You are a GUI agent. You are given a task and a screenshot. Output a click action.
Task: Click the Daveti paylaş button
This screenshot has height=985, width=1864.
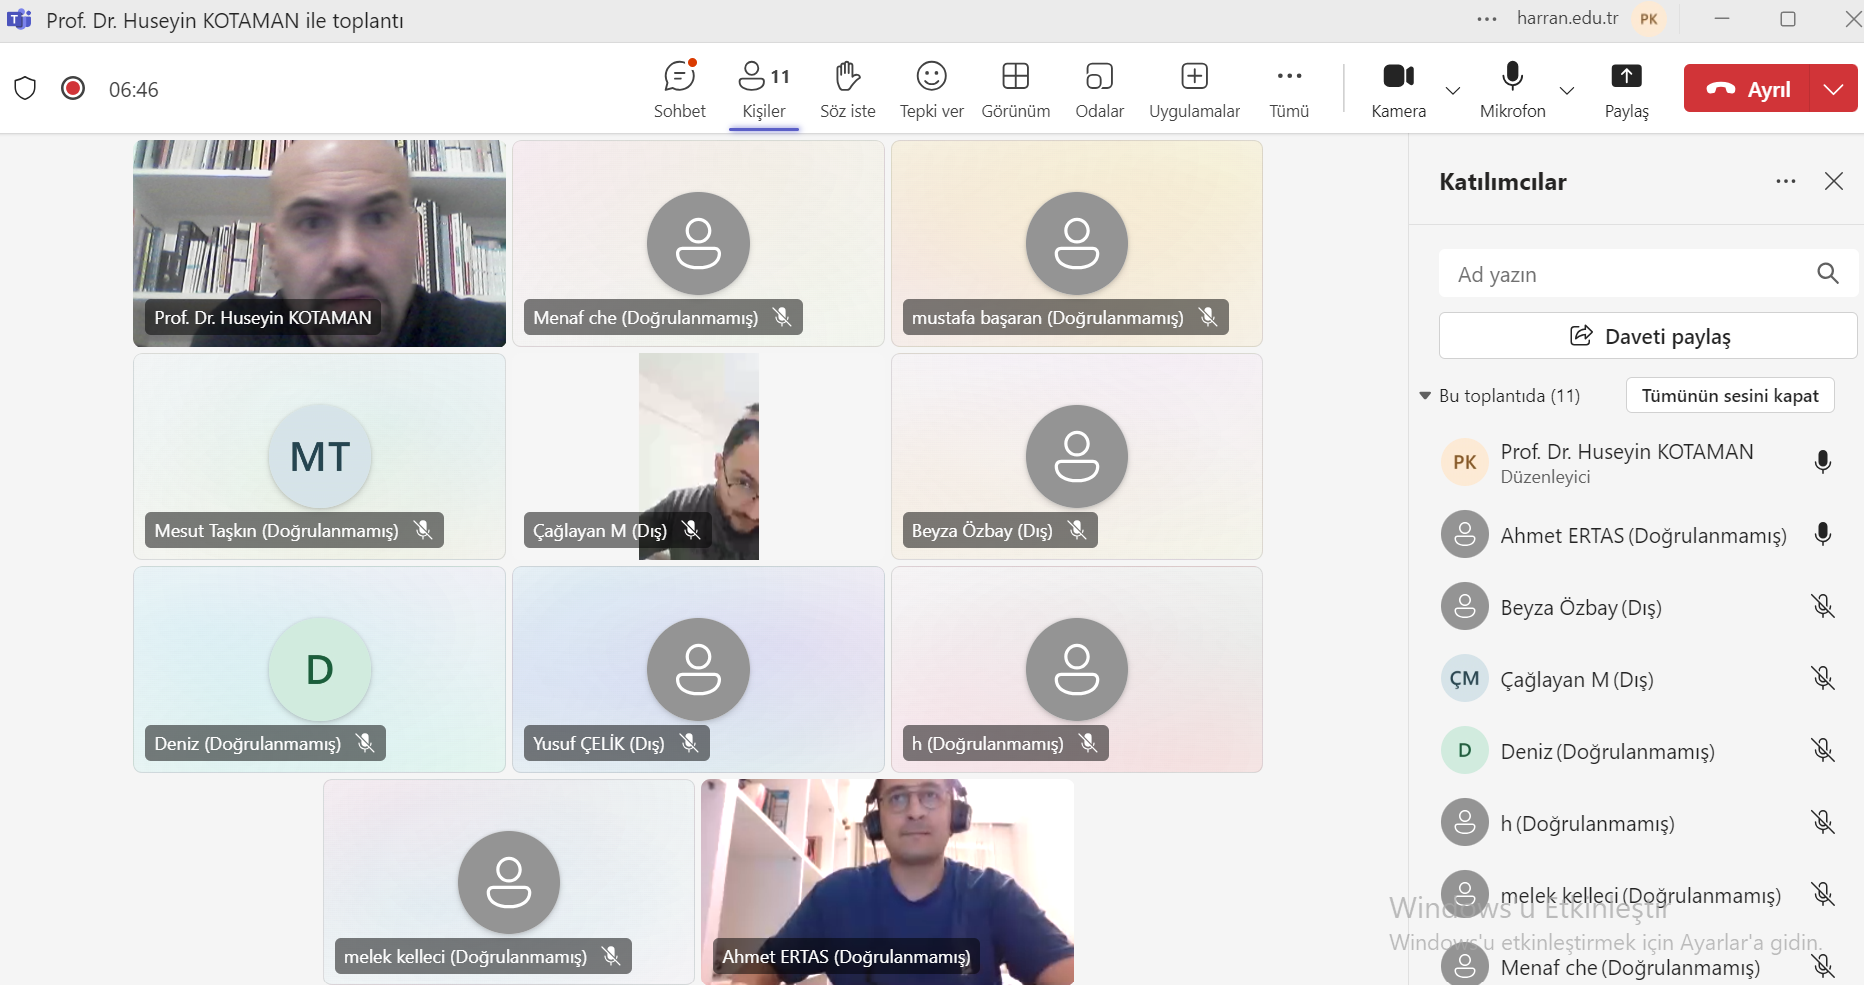(x=1647, y=336)
